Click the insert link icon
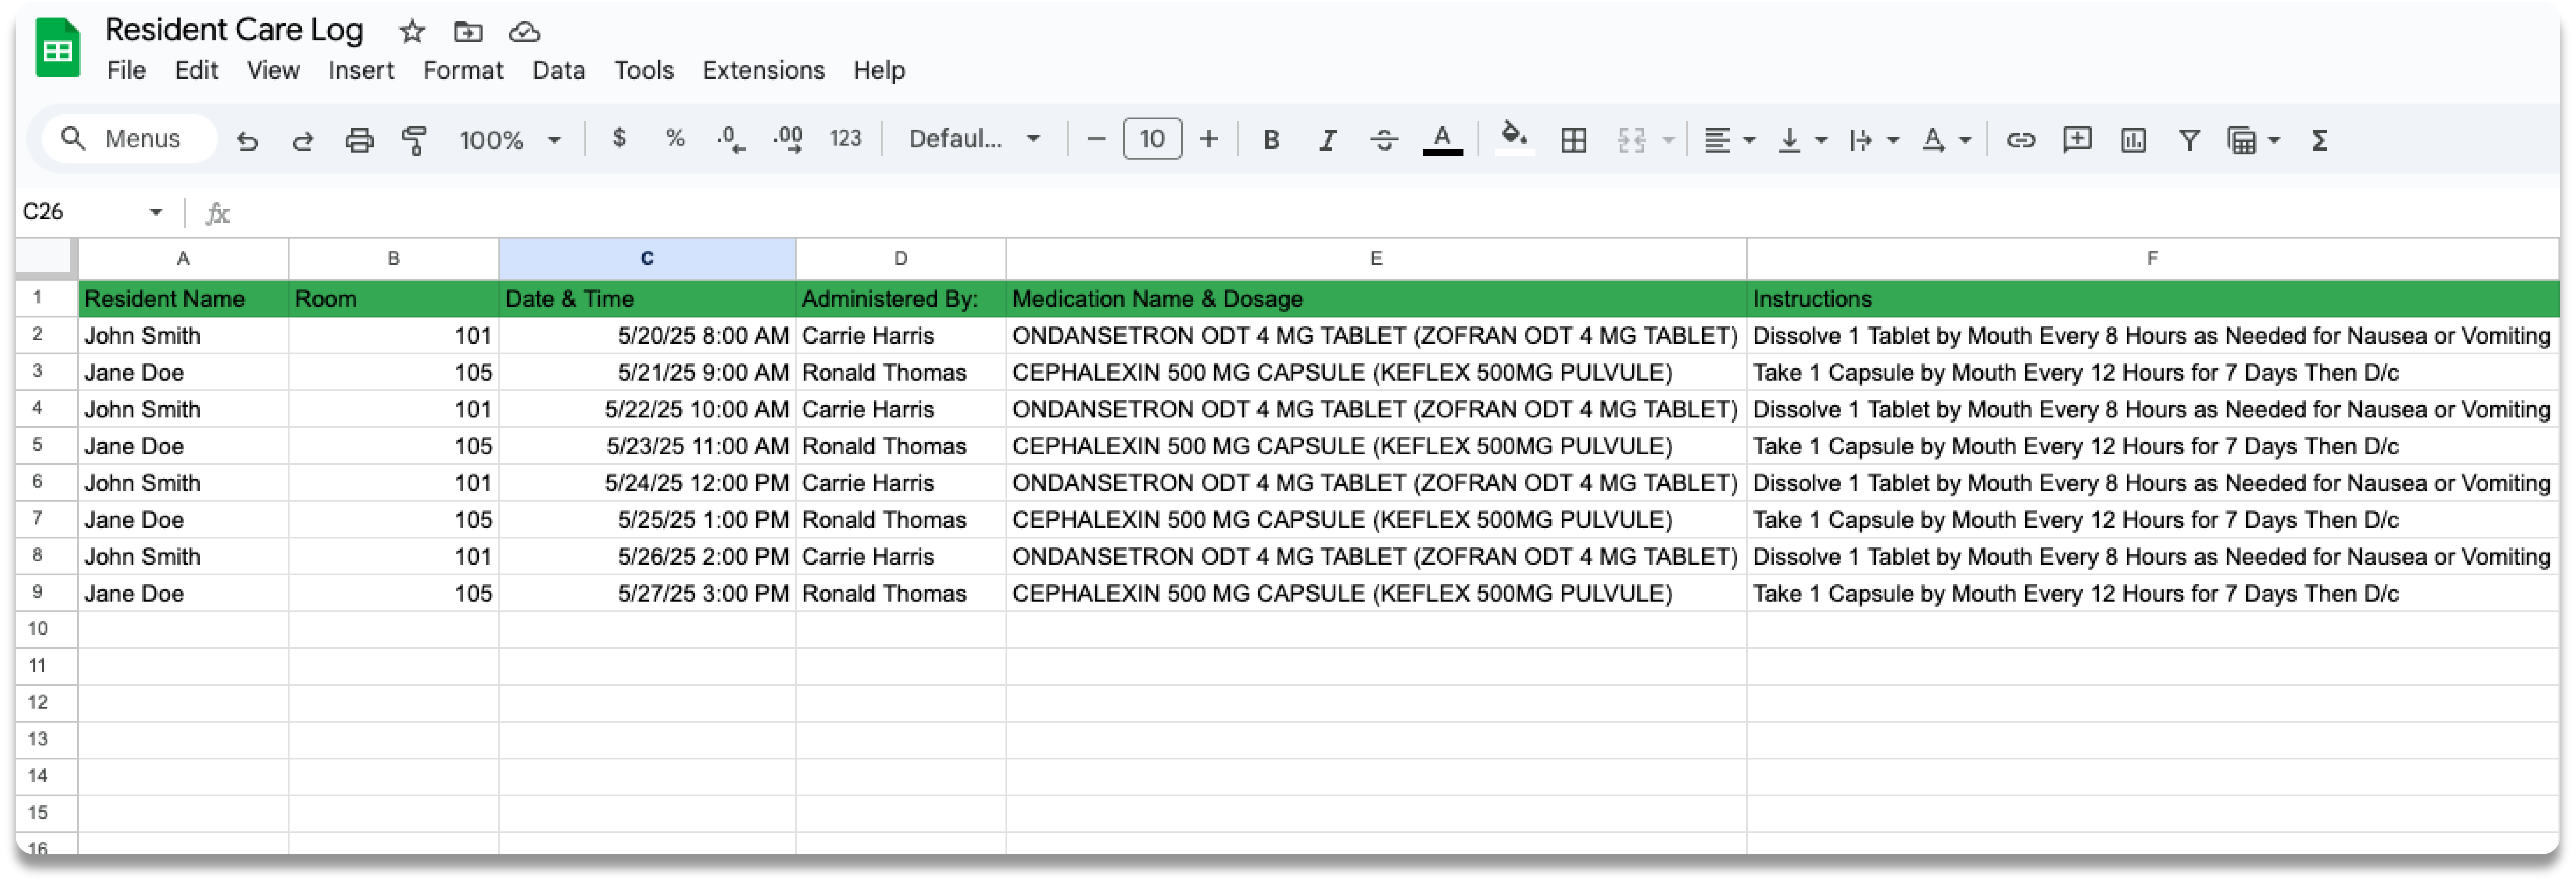The height and width of the screenshot is (884, 2576). pyautogui.click(x=2020, y=140)
